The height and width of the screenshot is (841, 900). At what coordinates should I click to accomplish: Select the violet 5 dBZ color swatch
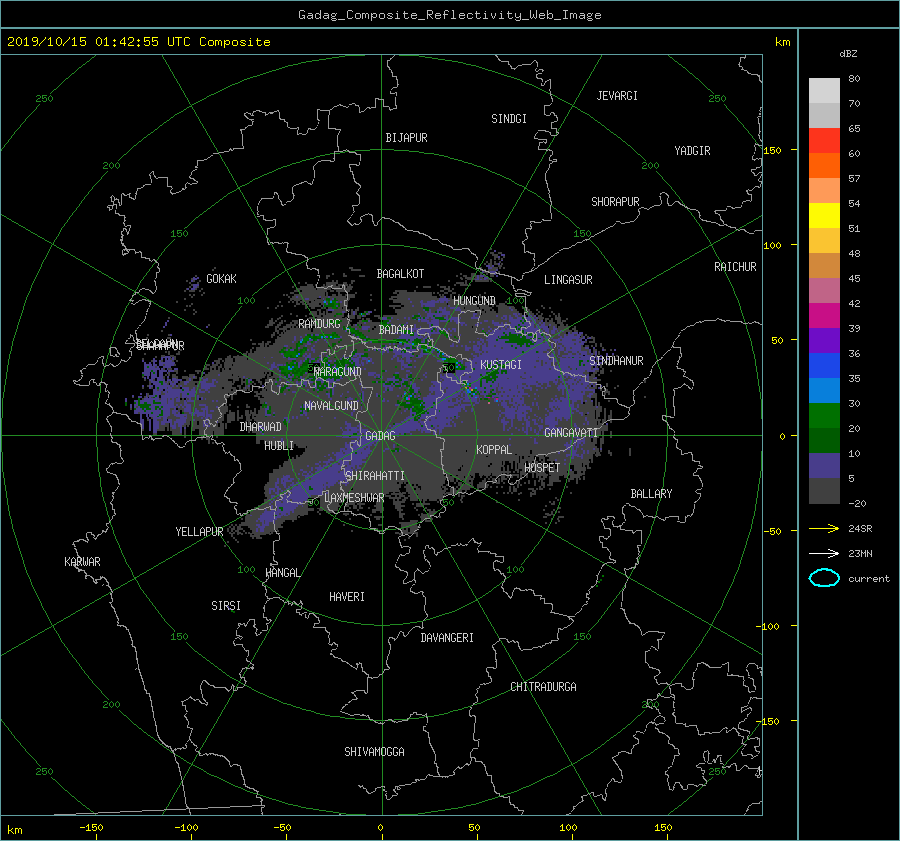click(824, 466)
